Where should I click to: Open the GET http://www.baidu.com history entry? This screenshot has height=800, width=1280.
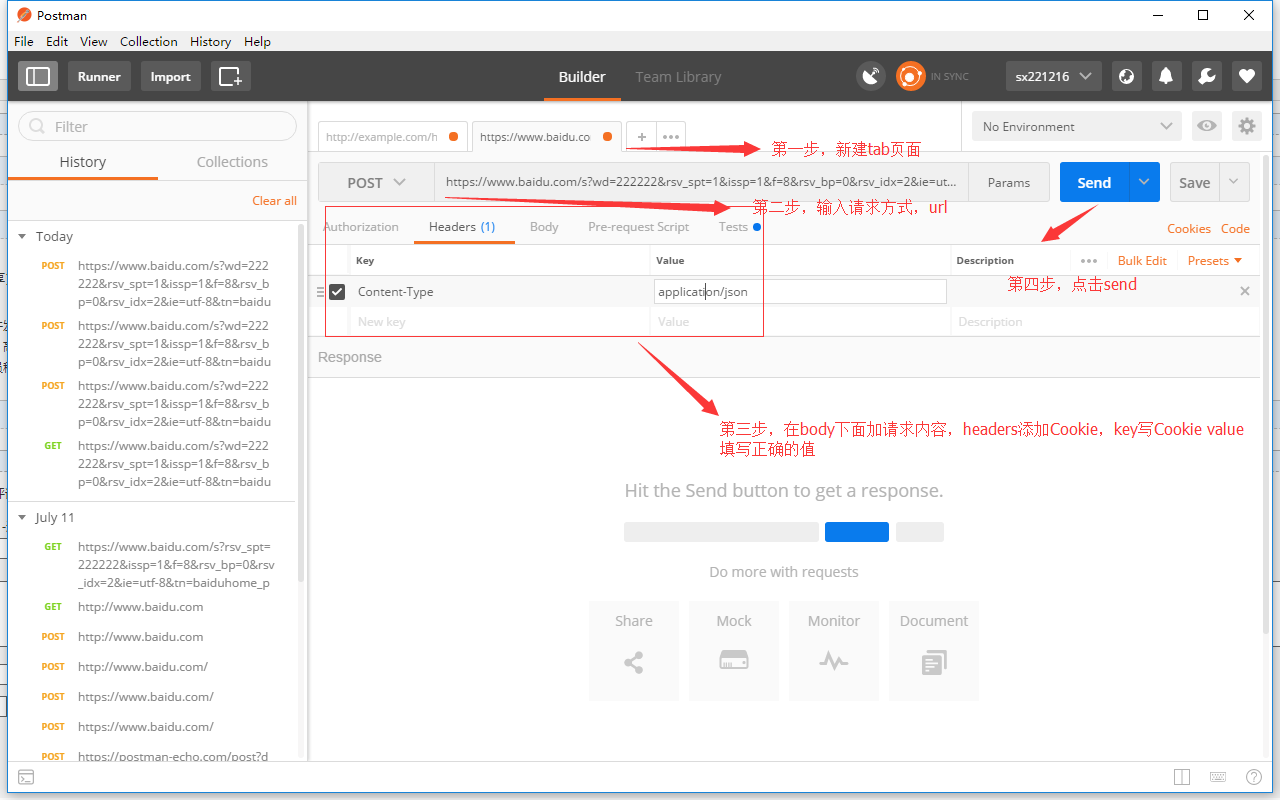[156, 607]
